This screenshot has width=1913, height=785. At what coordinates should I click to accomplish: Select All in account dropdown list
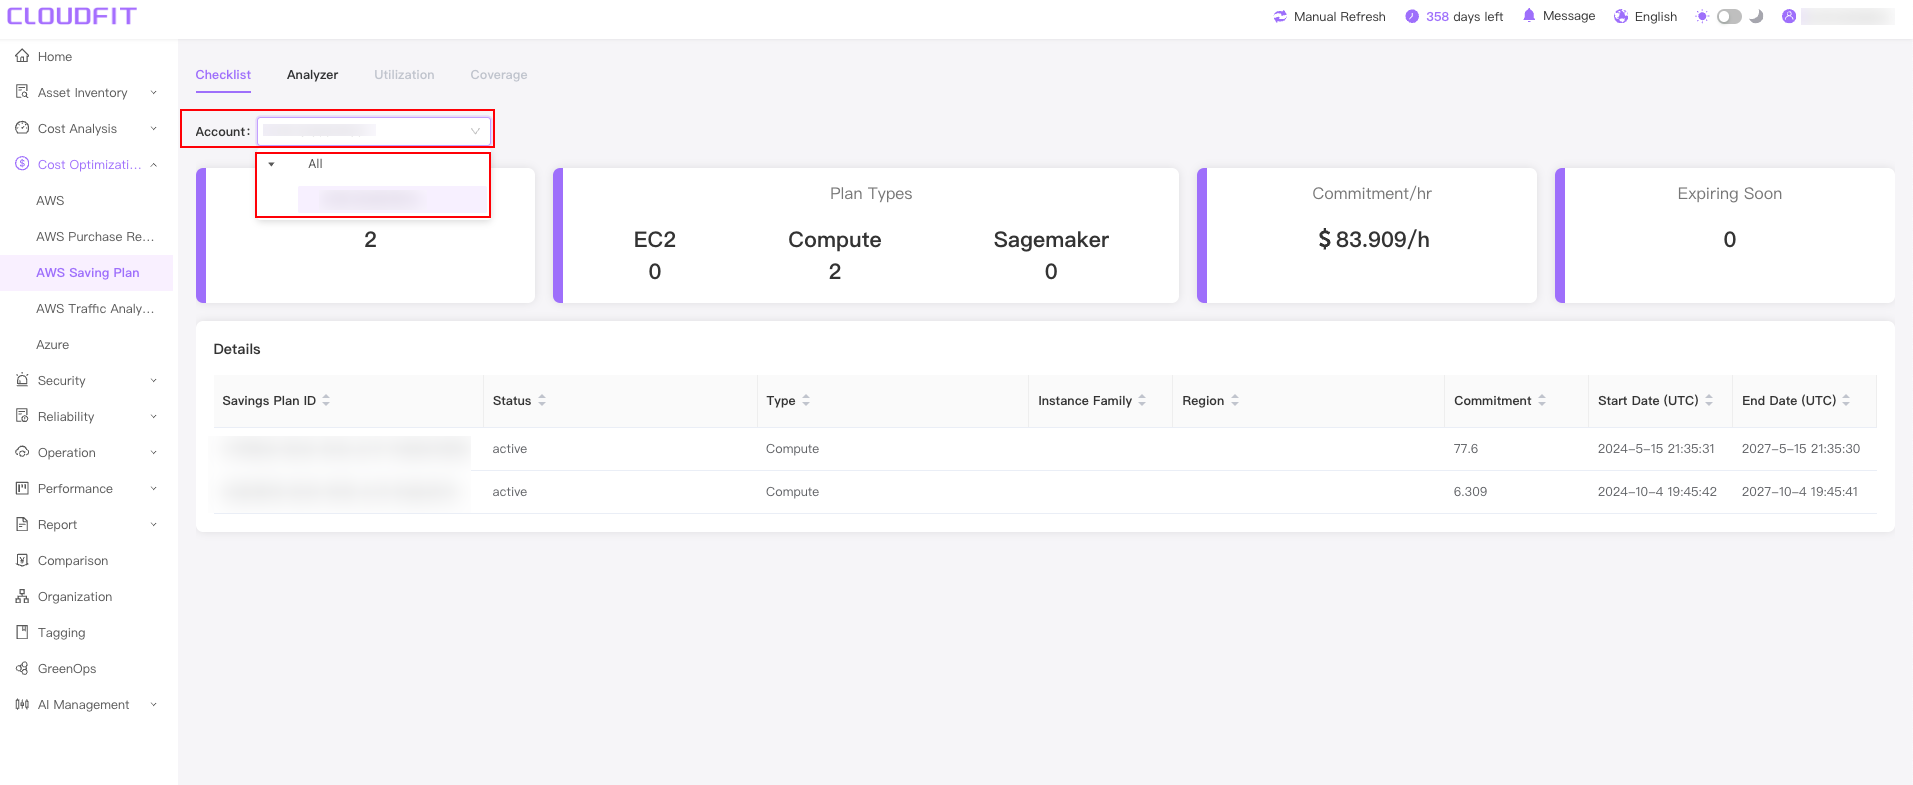(315, 164)
